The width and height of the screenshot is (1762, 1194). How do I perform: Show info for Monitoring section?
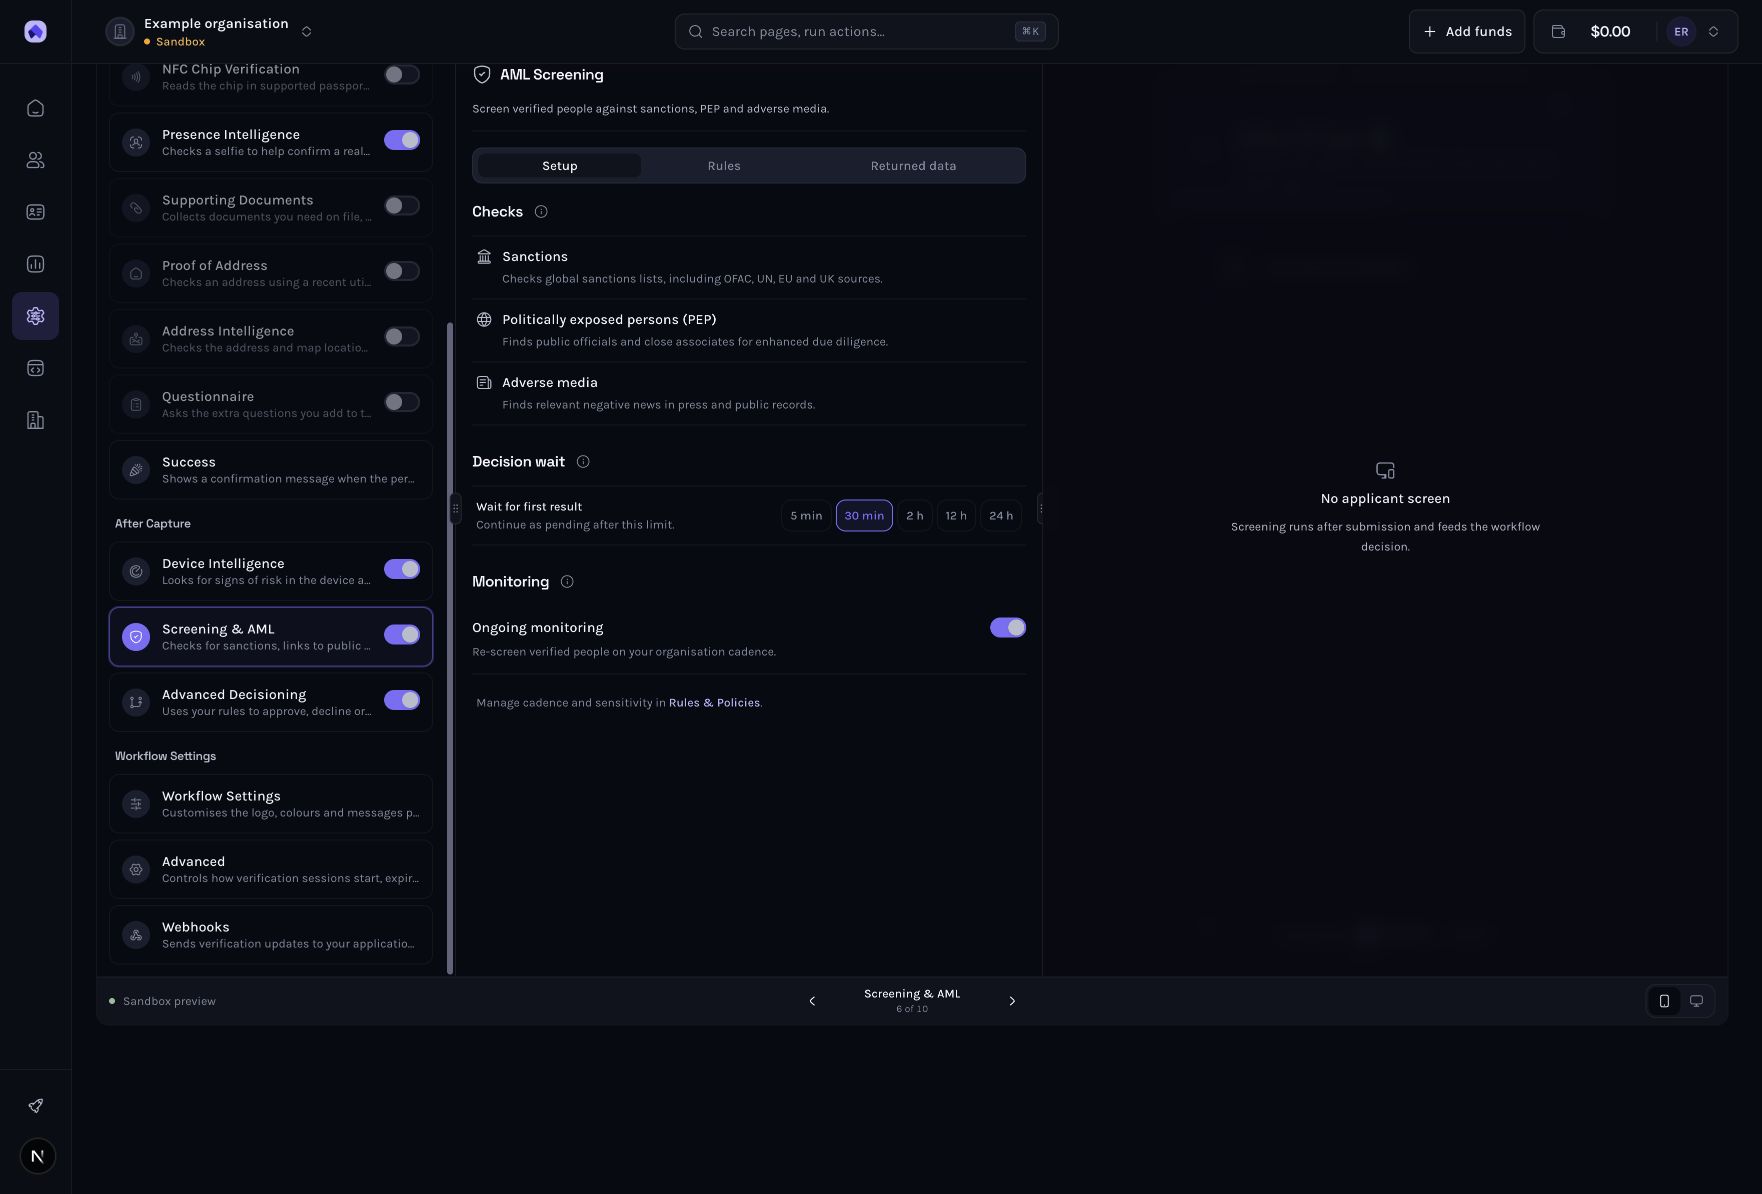(x=567, y=582)
